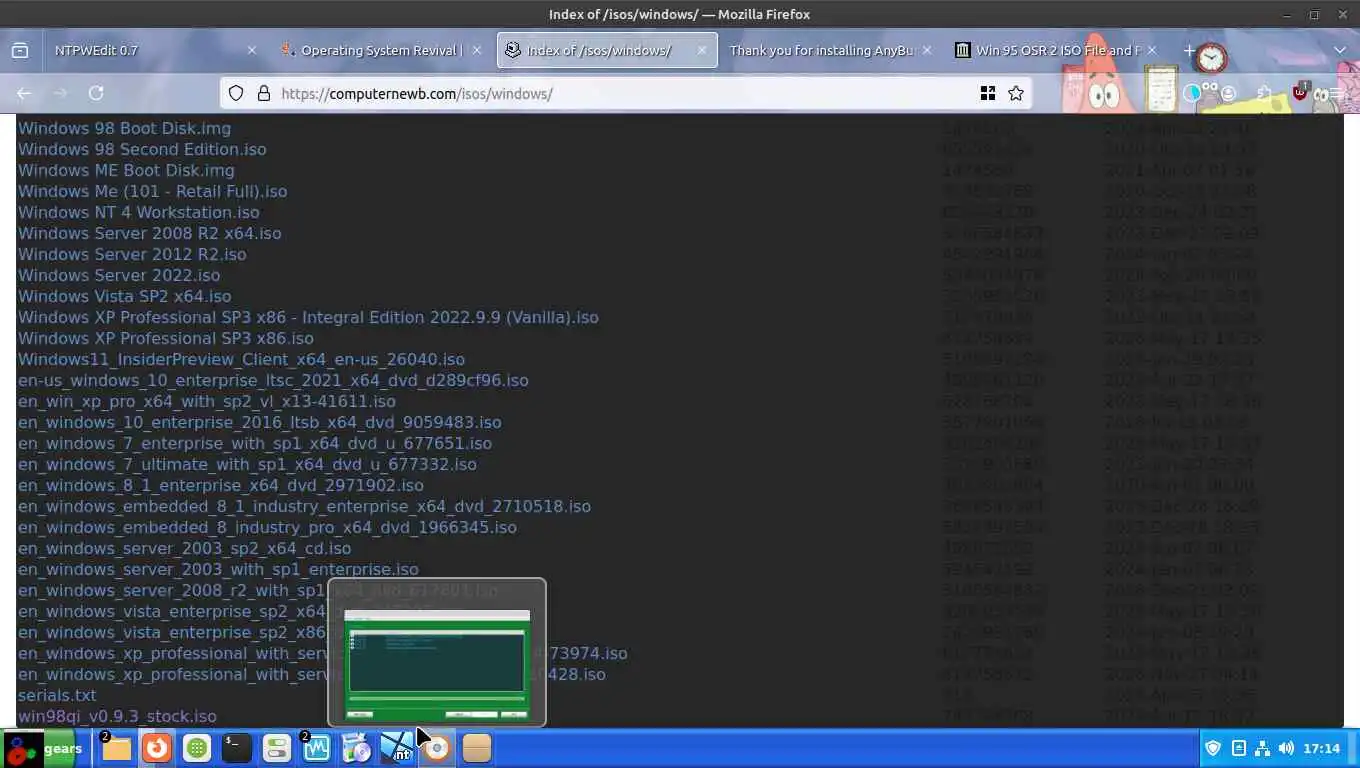The width and height of the screenshot is (1360, 768).
Task: Bookmark this page with the star
Action: pos(1016,93)
